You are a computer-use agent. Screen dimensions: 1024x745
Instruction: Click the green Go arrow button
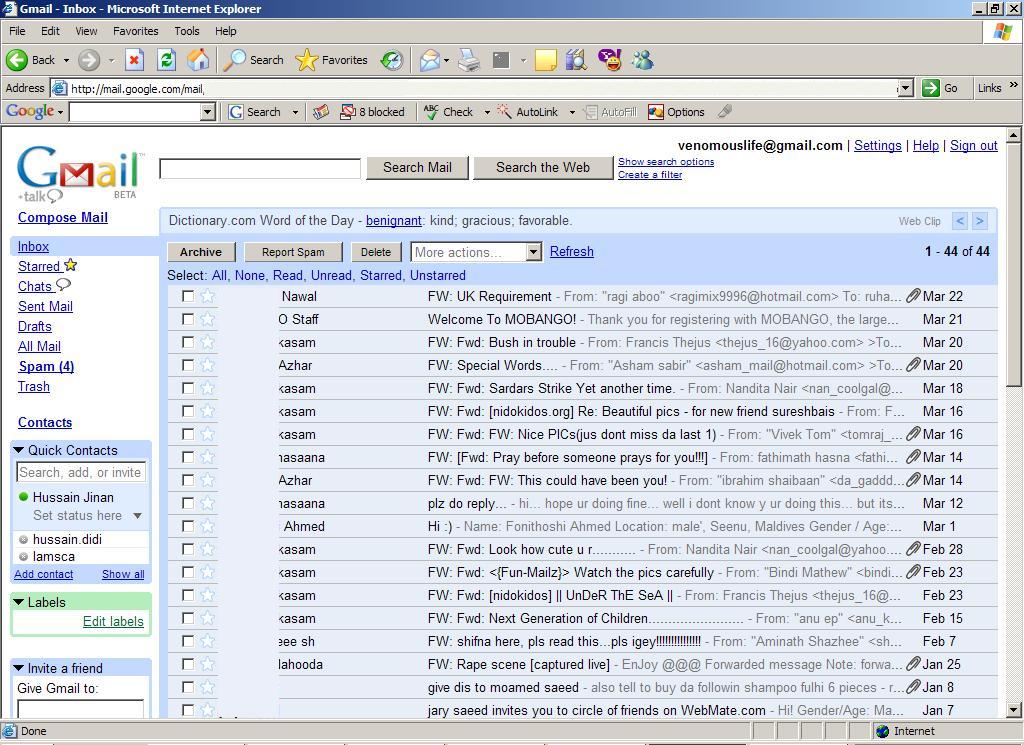point(931,88)
